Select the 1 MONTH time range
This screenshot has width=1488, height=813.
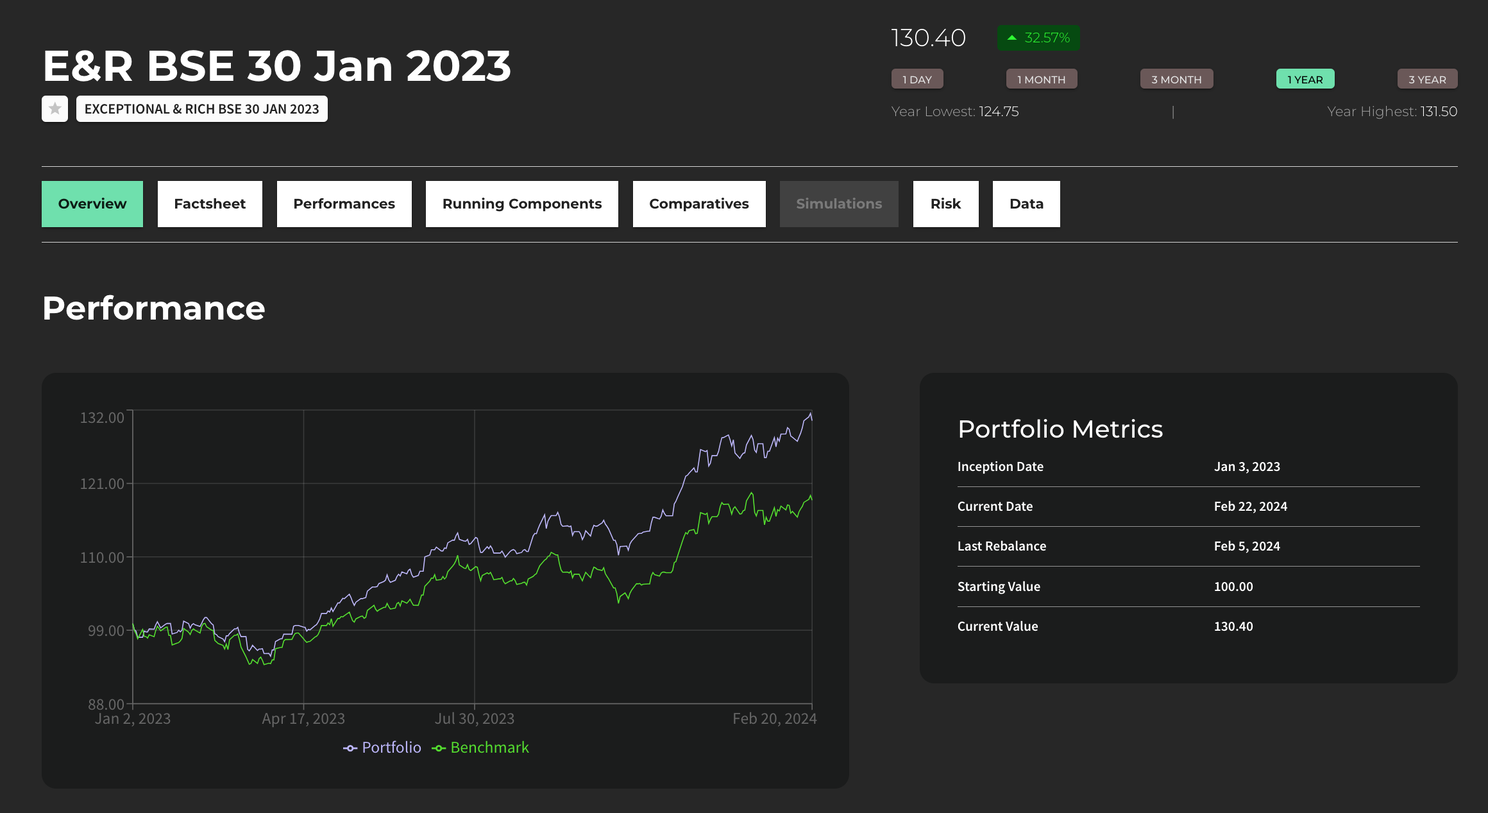1041,79
